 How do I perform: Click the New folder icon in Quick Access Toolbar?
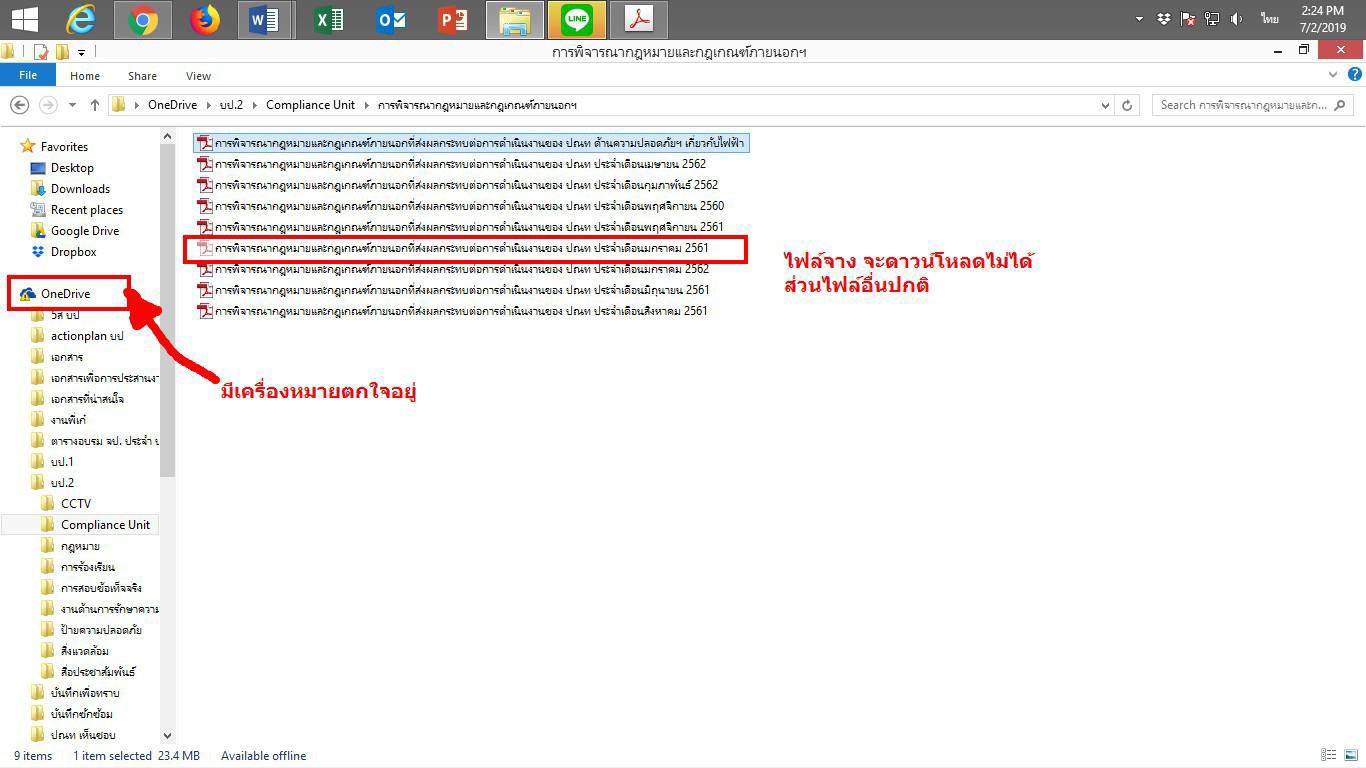pyautogui.click(x=62, y=52)
